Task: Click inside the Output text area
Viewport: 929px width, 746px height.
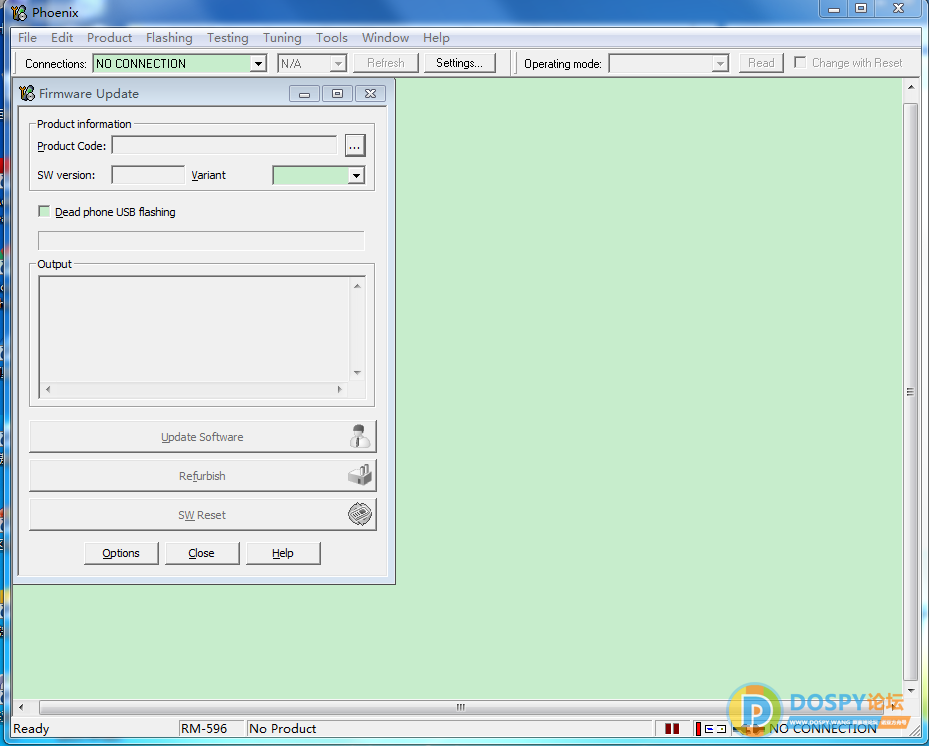Action: tap(194, 329)
